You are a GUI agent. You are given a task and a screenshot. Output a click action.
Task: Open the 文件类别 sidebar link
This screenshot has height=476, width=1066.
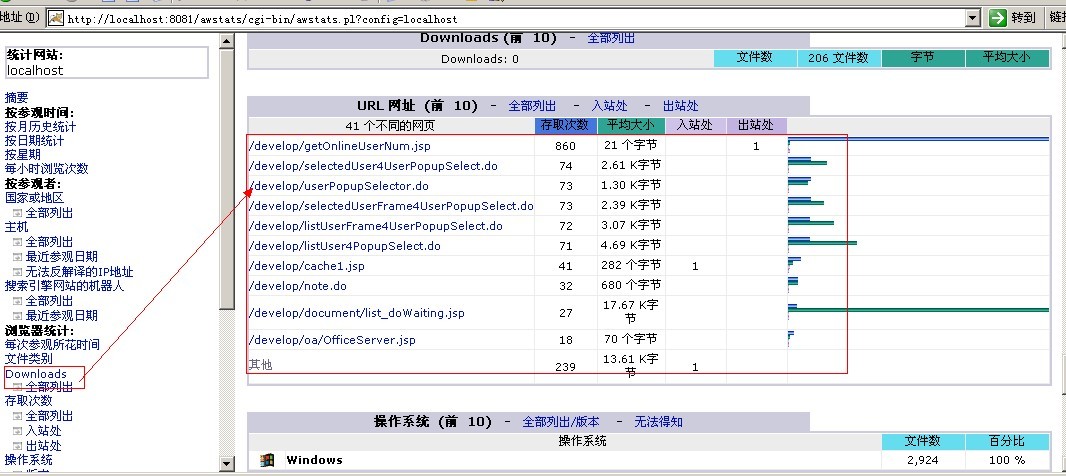coord(29,359)
